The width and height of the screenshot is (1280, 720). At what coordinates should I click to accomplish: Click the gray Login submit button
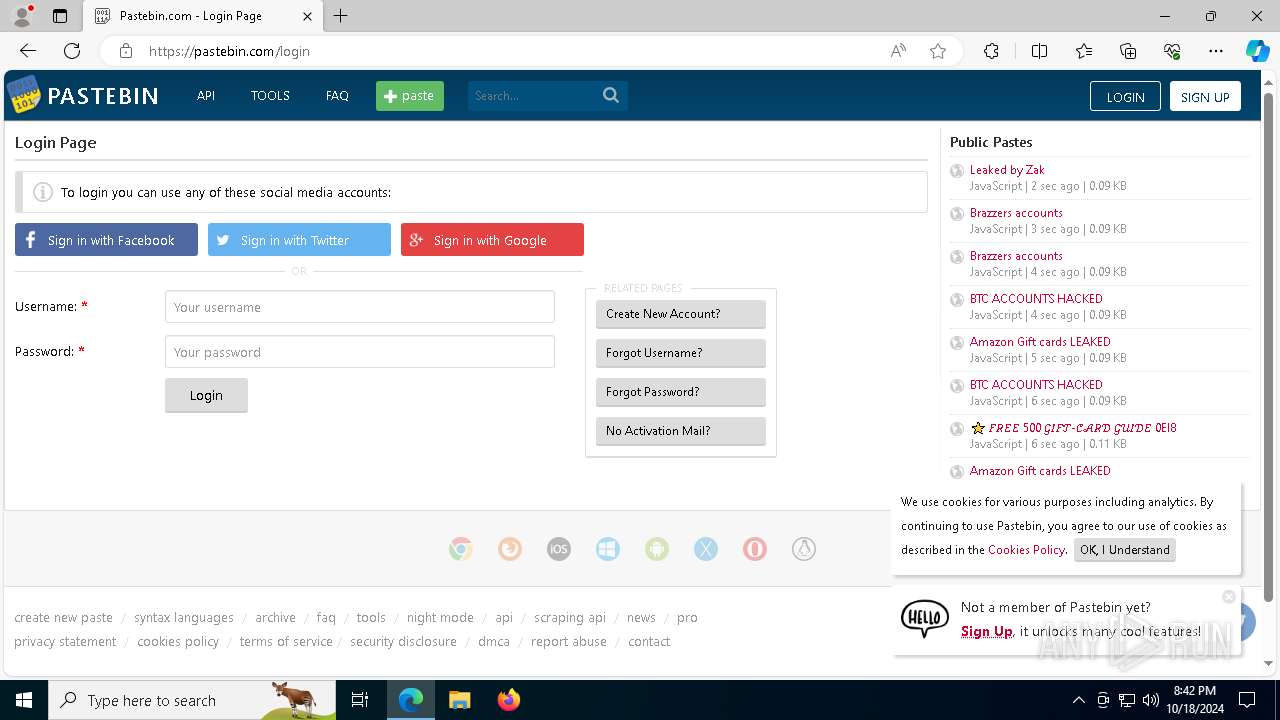tap(206, 395)
